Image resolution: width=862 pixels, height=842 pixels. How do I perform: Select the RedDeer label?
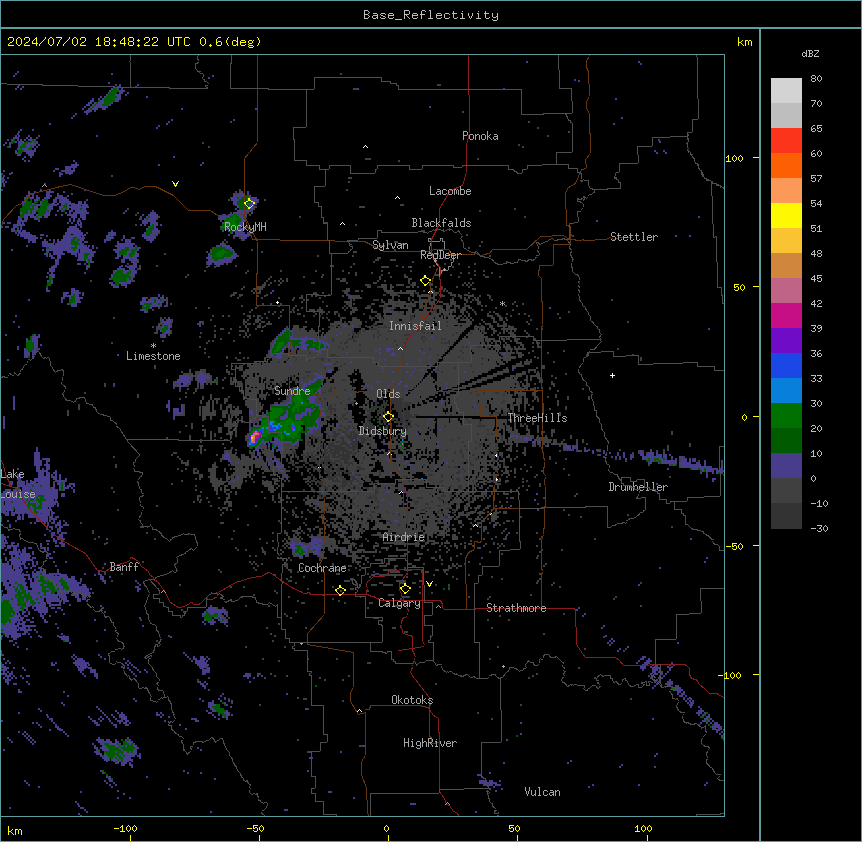tap(440, 255)
